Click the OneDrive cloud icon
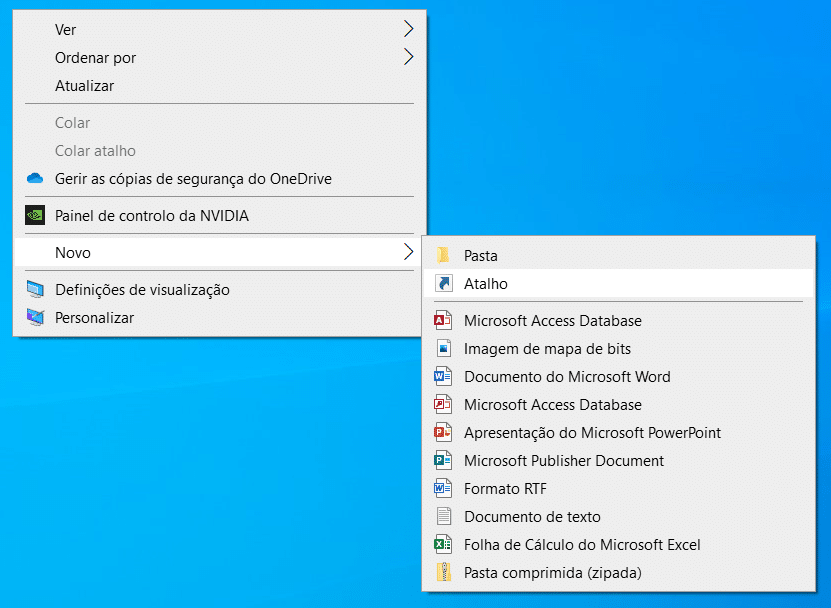 pyautogui.click(x=35, y=179)
